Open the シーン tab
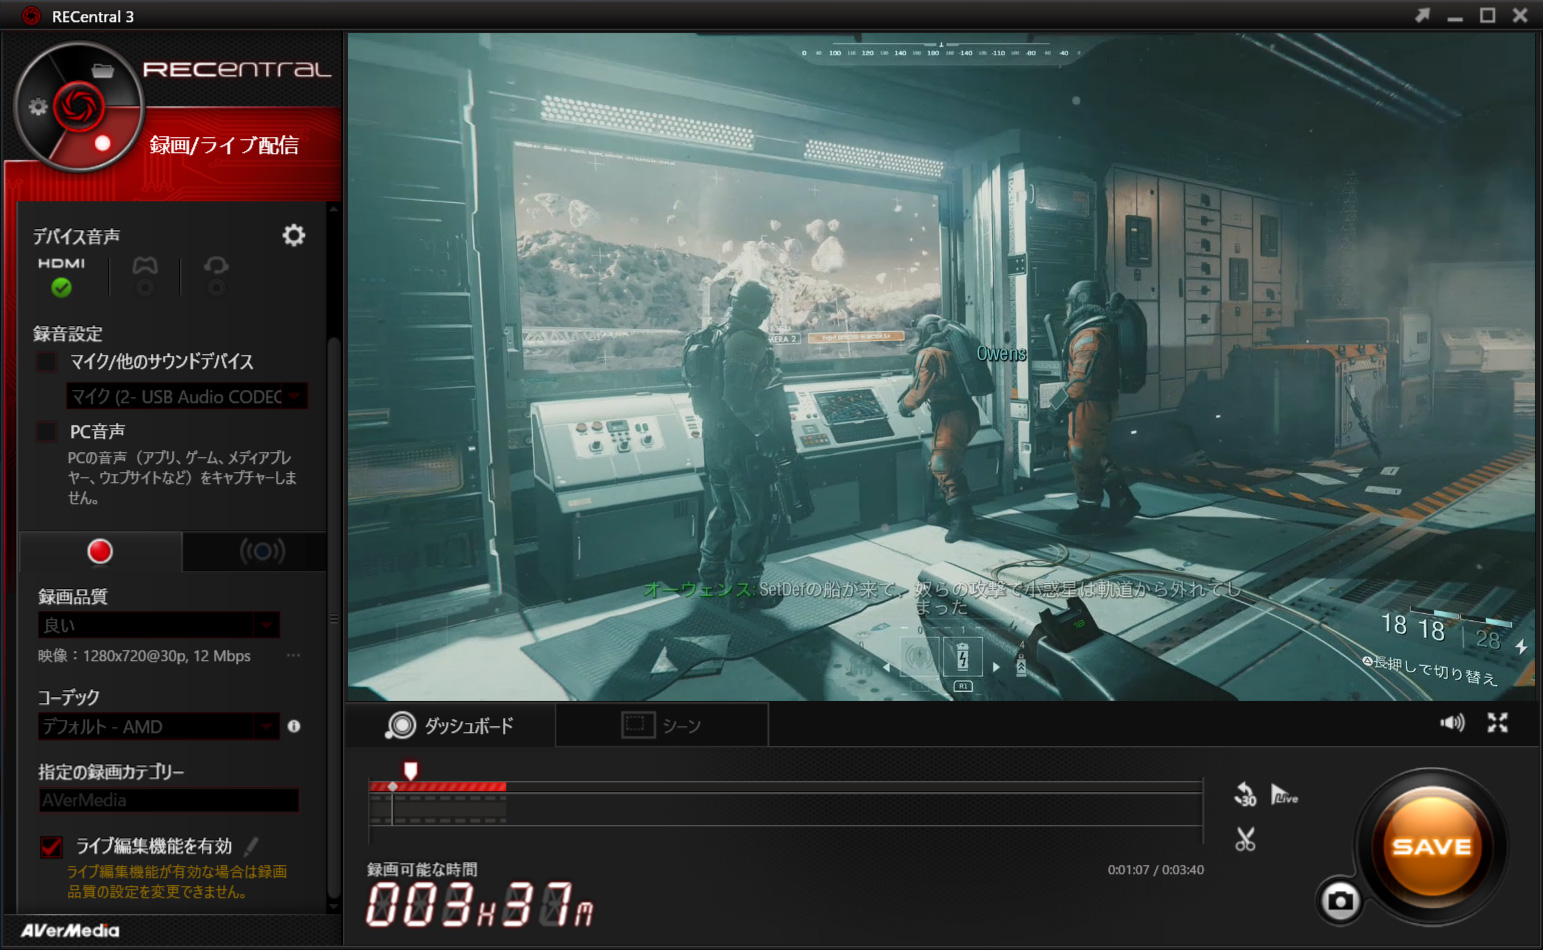The height and width of the screenshot is (950, 1543). click(662, 725)
